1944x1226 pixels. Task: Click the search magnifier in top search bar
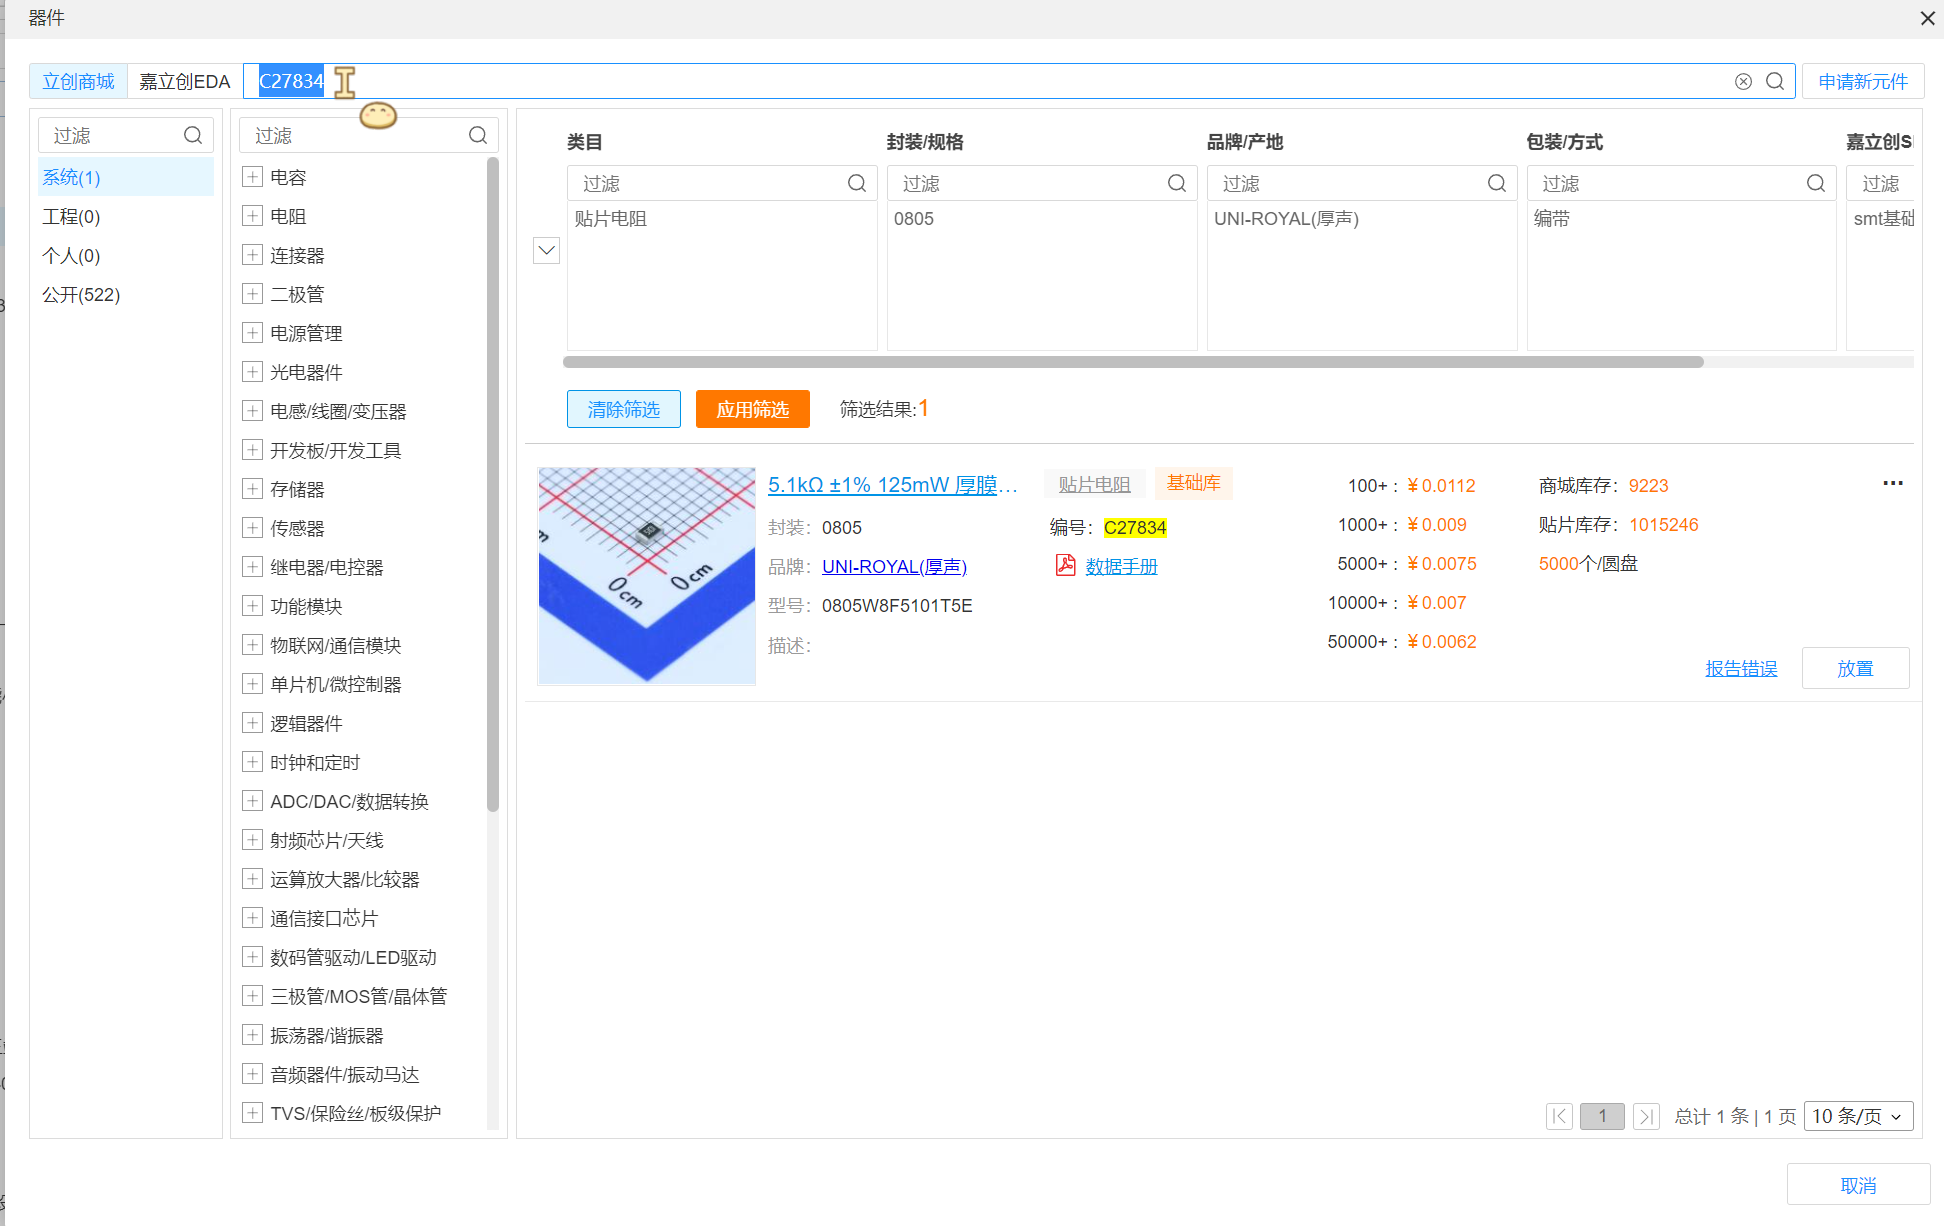point(1775,81)
